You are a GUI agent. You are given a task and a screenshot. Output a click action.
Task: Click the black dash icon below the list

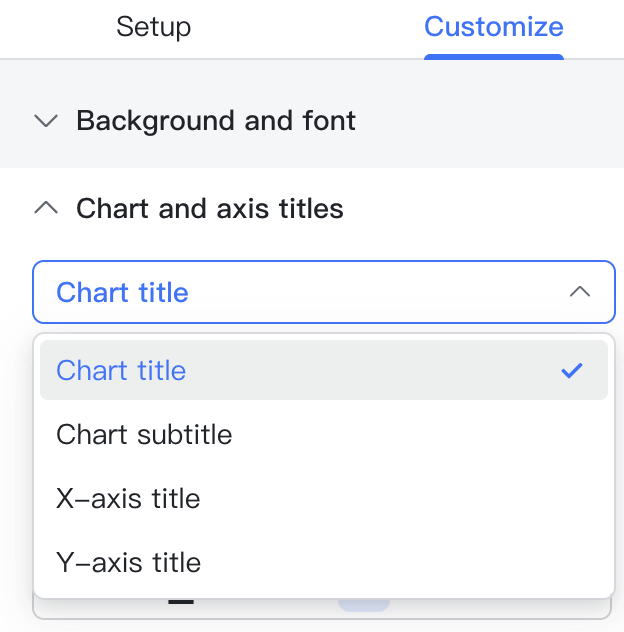pyautogui.click(x=180, y=603)
